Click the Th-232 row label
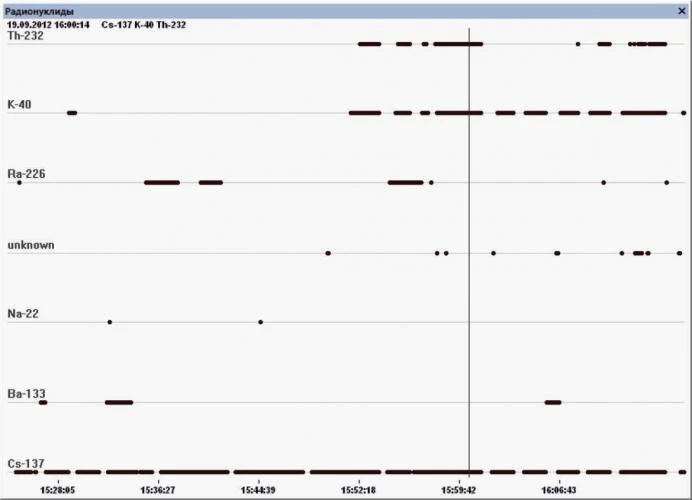The image size is (692, 500). [x=26, y=36]
